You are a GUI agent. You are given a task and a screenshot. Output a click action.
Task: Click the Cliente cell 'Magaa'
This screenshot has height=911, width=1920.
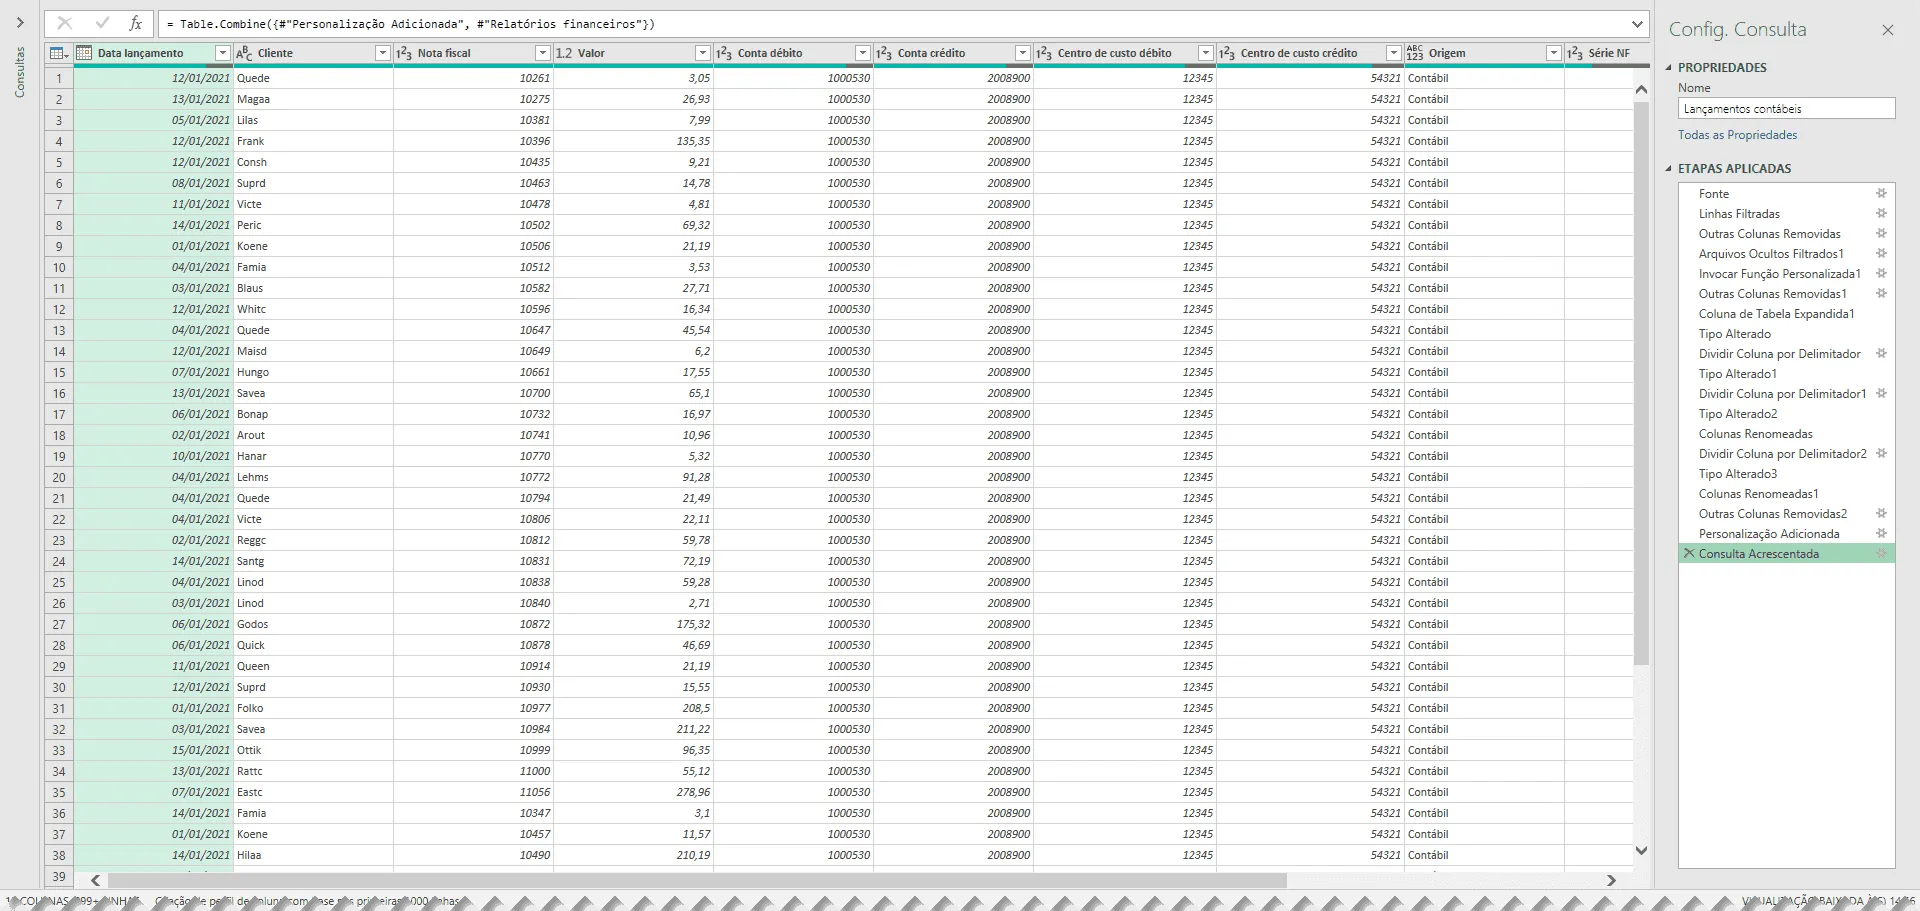coord(313,99)
